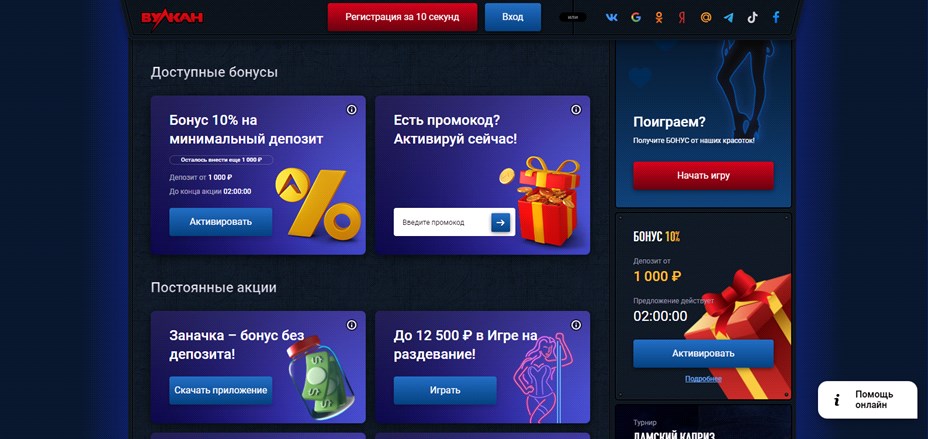The image size is (928, 439).
Task: Click the Mail.ru @ login icon
Action: tap(705, 17)
